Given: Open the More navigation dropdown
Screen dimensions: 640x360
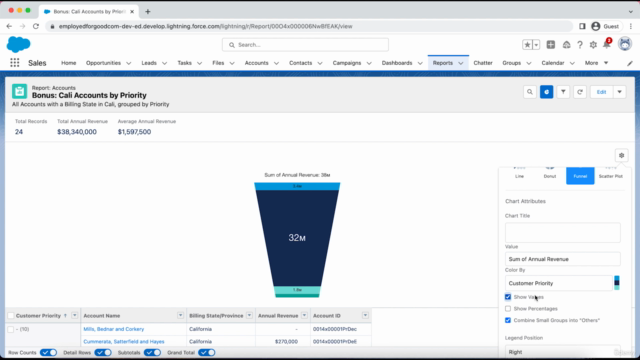Looking at the screenshot, I should click(596, 63).
